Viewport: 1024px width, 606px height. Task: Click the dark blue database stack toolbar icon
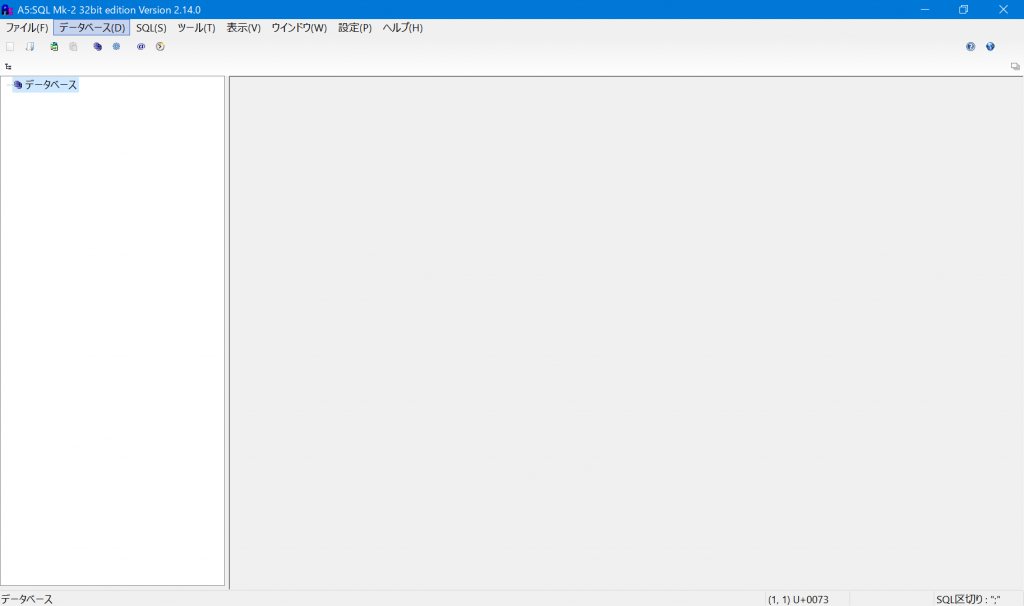click(x=97, y=46)
